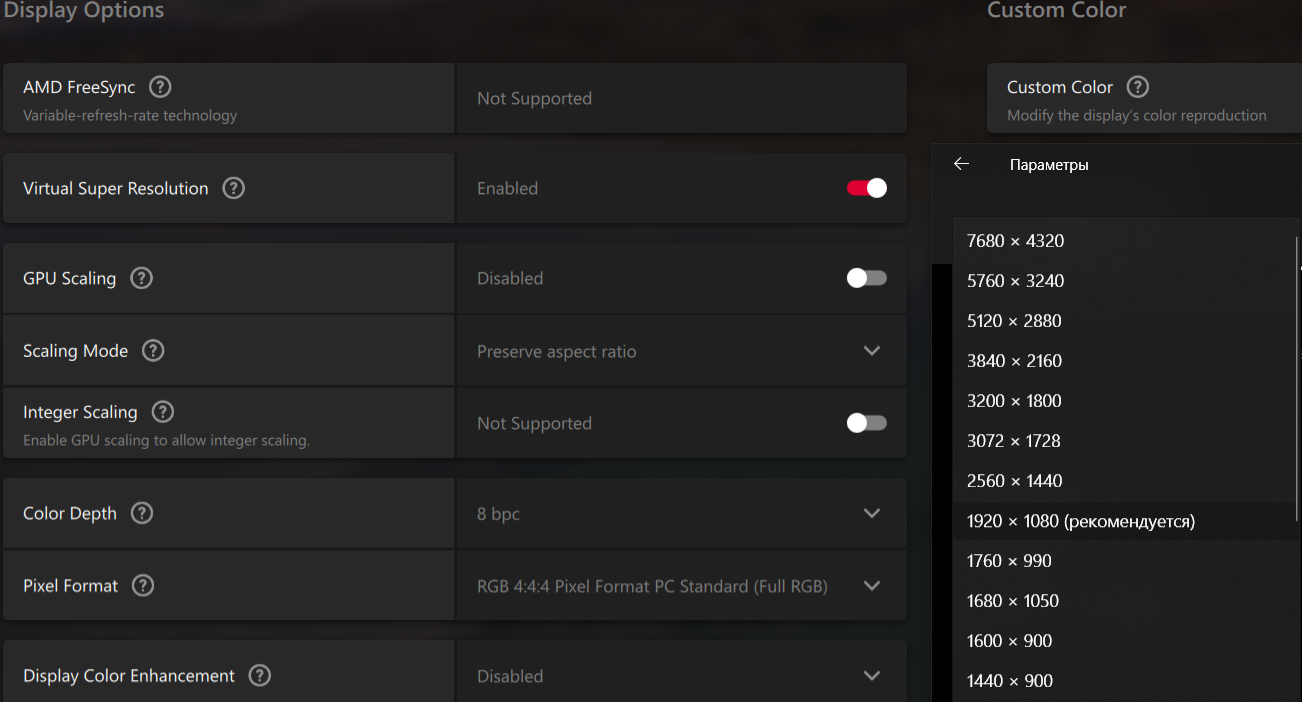Viewport: 1302px width, 702px height.
Task: Show the Color Depth help icon
Action: (142, 513)
